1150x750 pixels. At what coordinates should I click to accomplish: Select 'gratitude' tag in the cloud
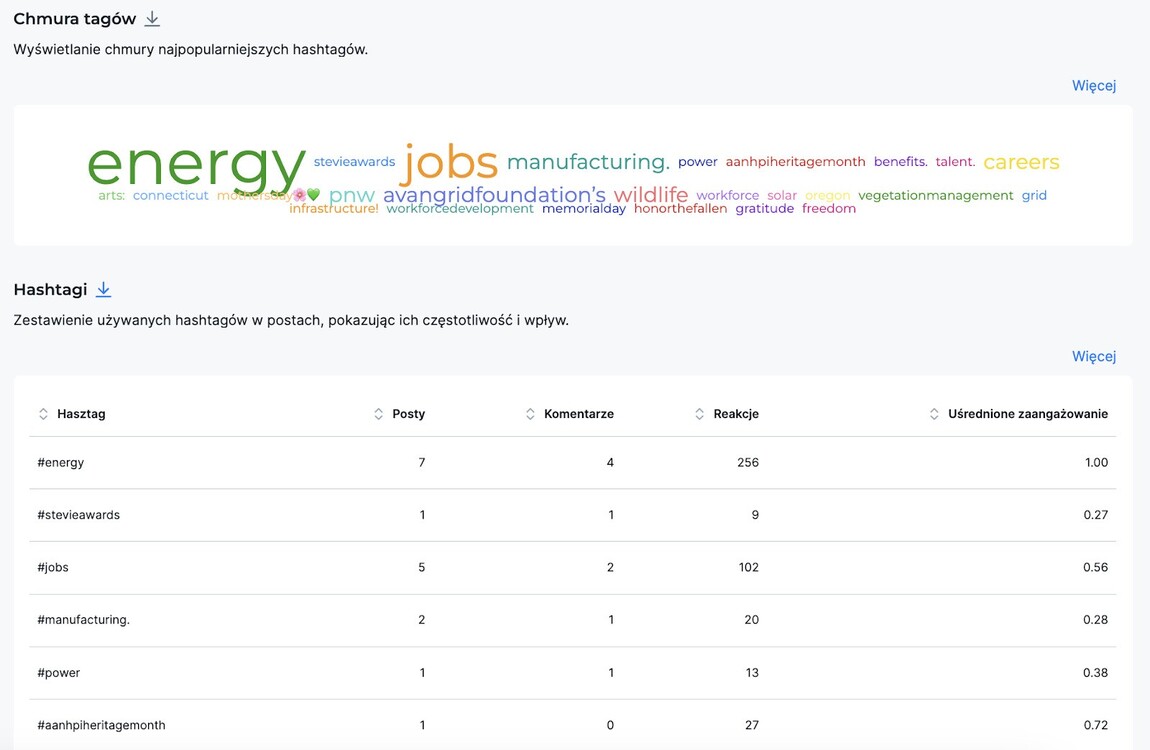click(765, 209)
